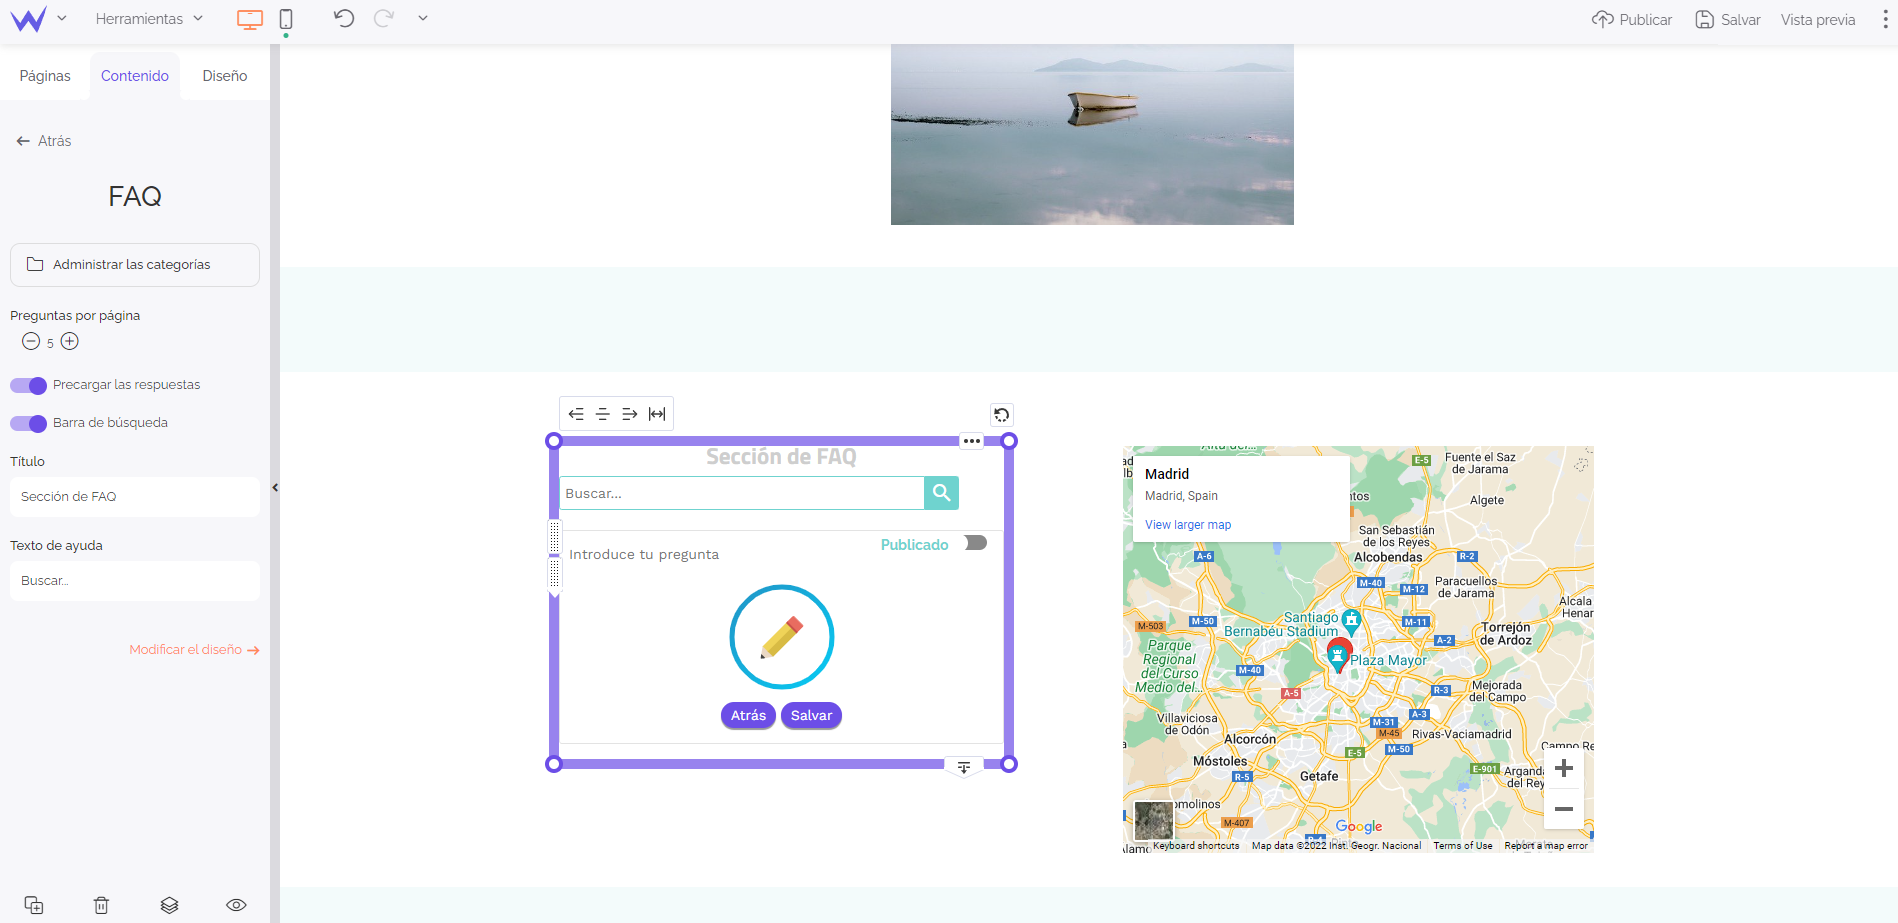1898x923 pixels.
Task: Click the Salvar button in FAQ widget
Action: [x=811, y=716]
